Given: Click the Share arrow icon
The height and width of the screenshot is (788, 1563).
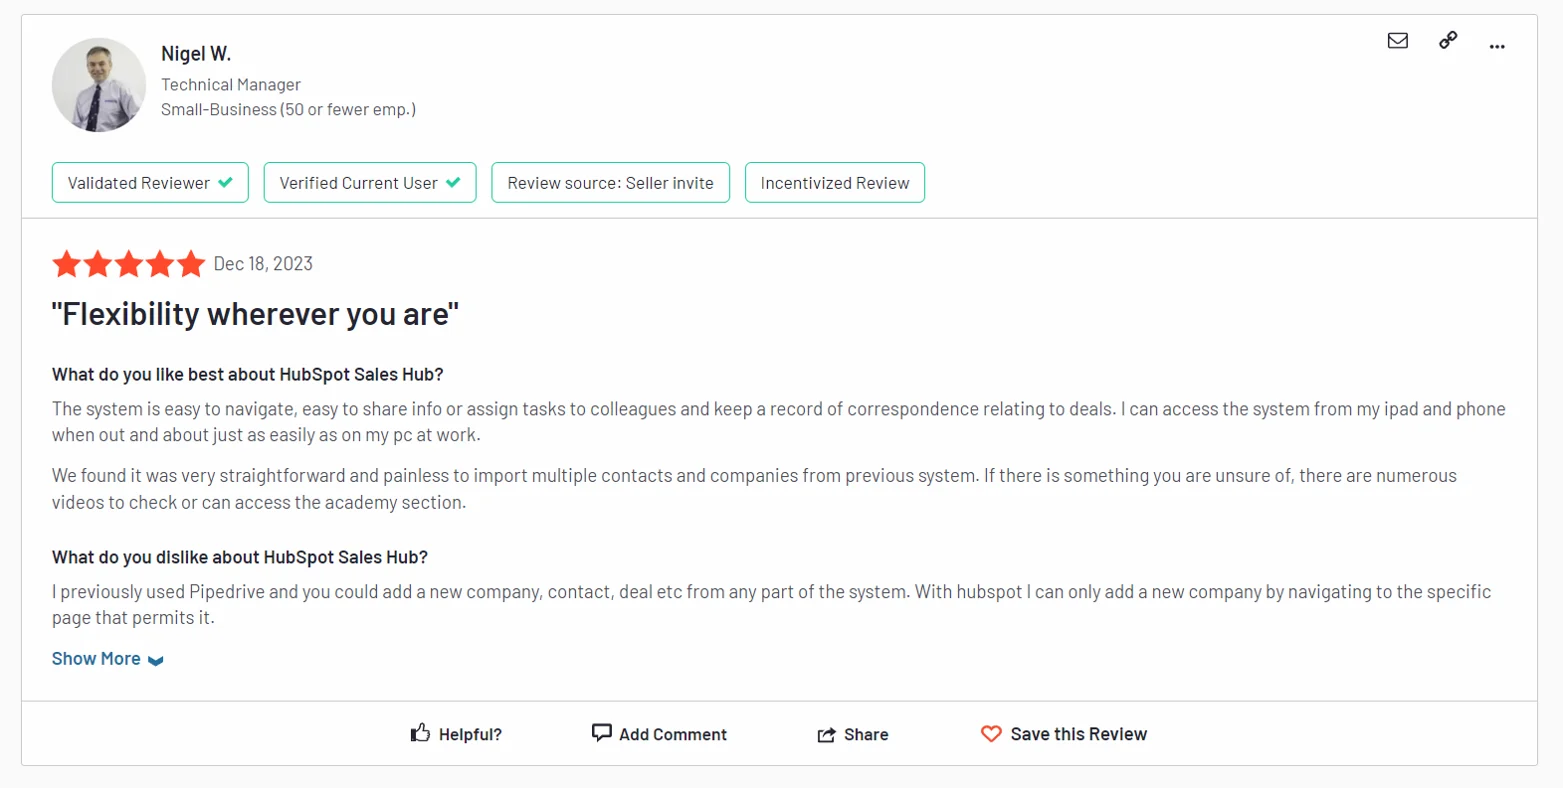Looking at the screenshot, I should coord(826,733).
